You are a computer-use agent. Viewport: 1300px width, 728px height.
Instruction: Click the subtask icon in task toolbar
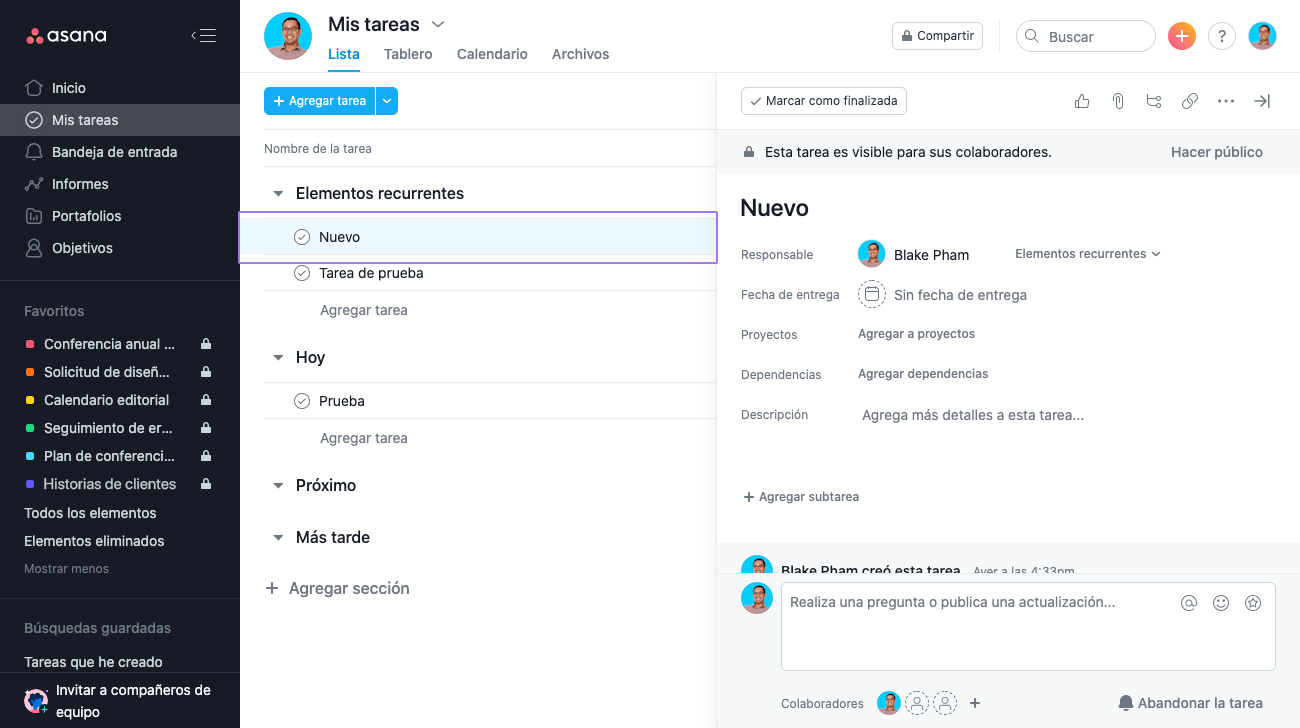(x=1154, y=101)
